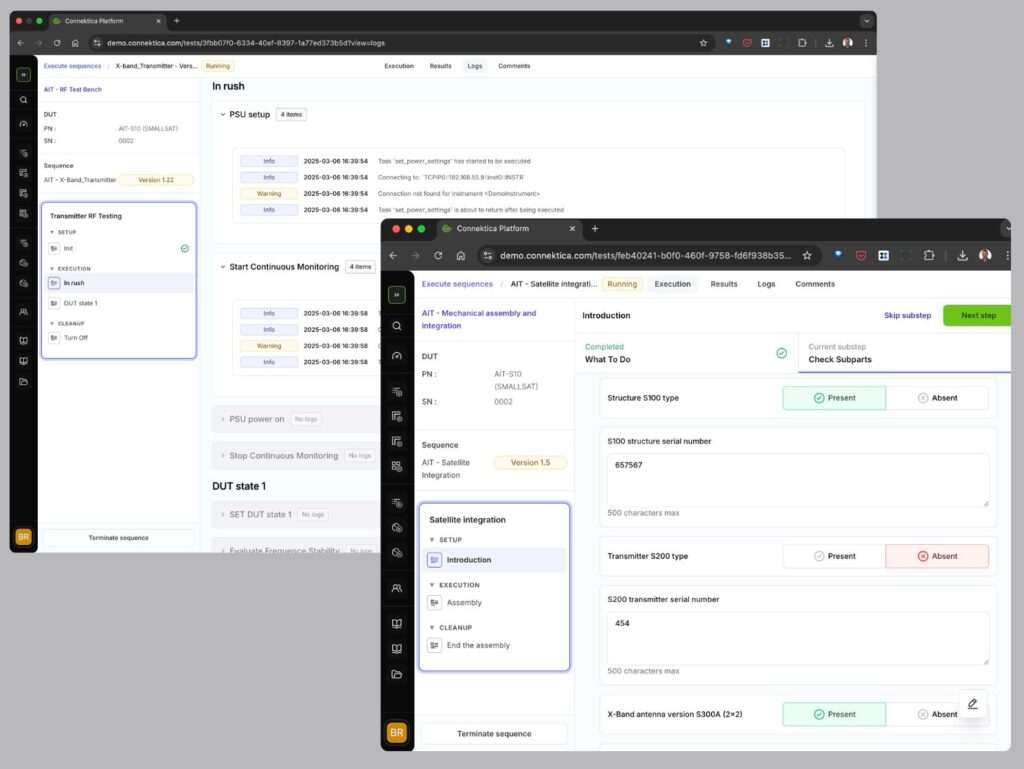Screen dimensions: 1024x769
Task: Collapse SETUP section in Transmitter RF Testing
Action: [52, 232]
